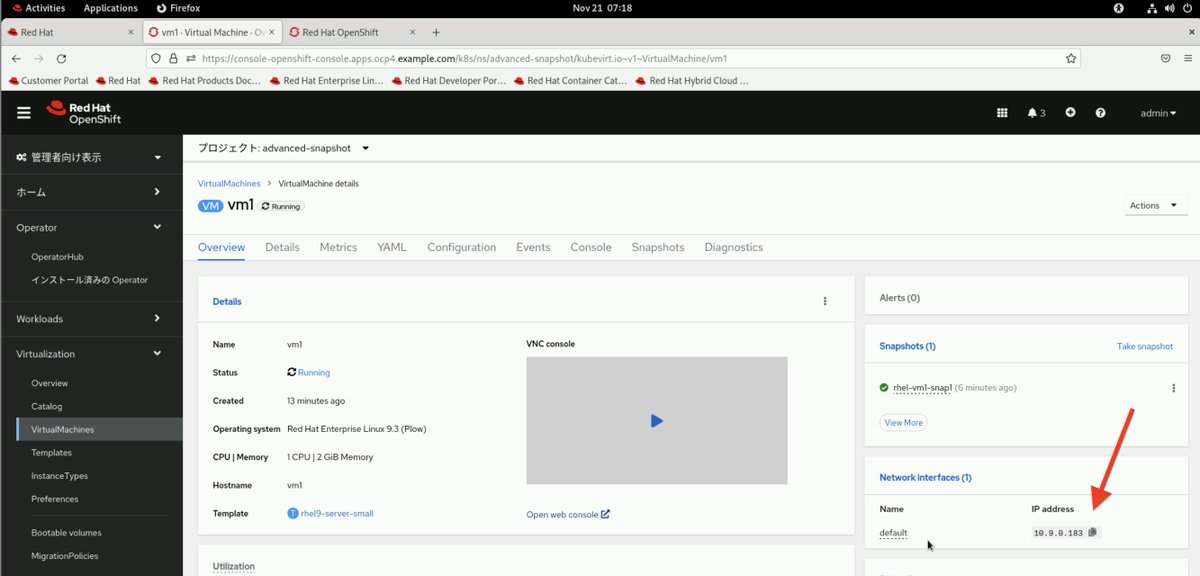Open the accessibility icon in top bar
1200x576 pixels.
pyautogui.click(x=1119, y=8)
